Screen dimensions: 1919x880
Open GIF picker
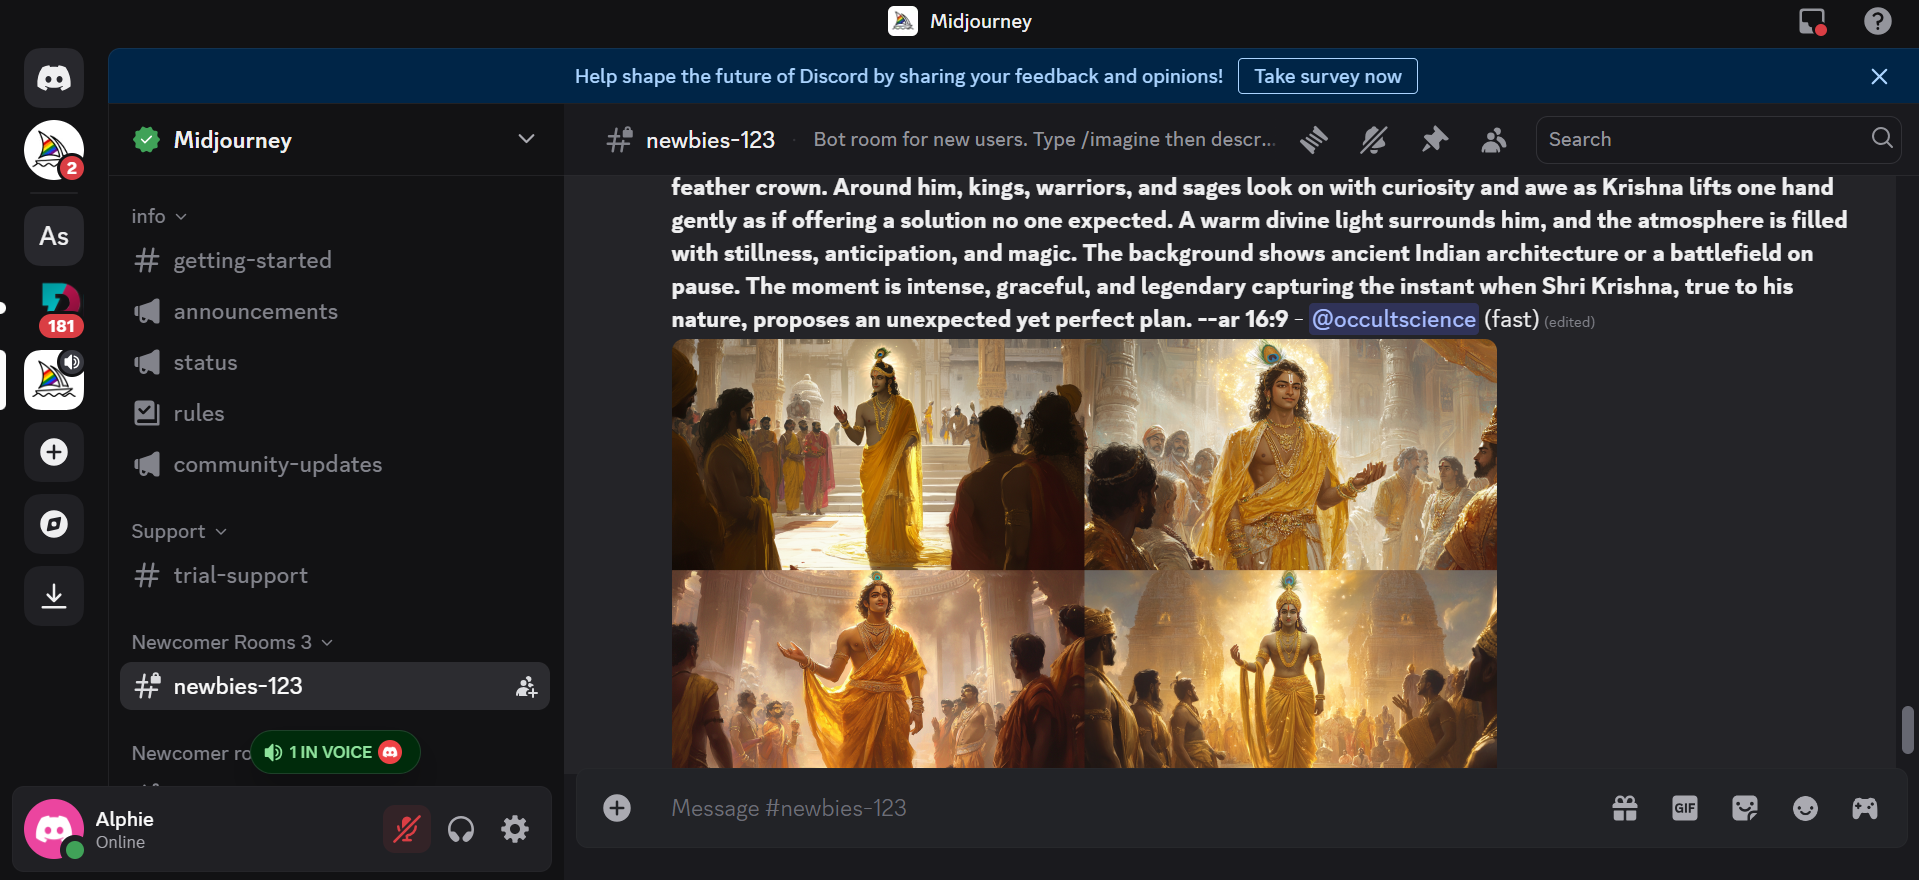click(x=1685, y=808)
